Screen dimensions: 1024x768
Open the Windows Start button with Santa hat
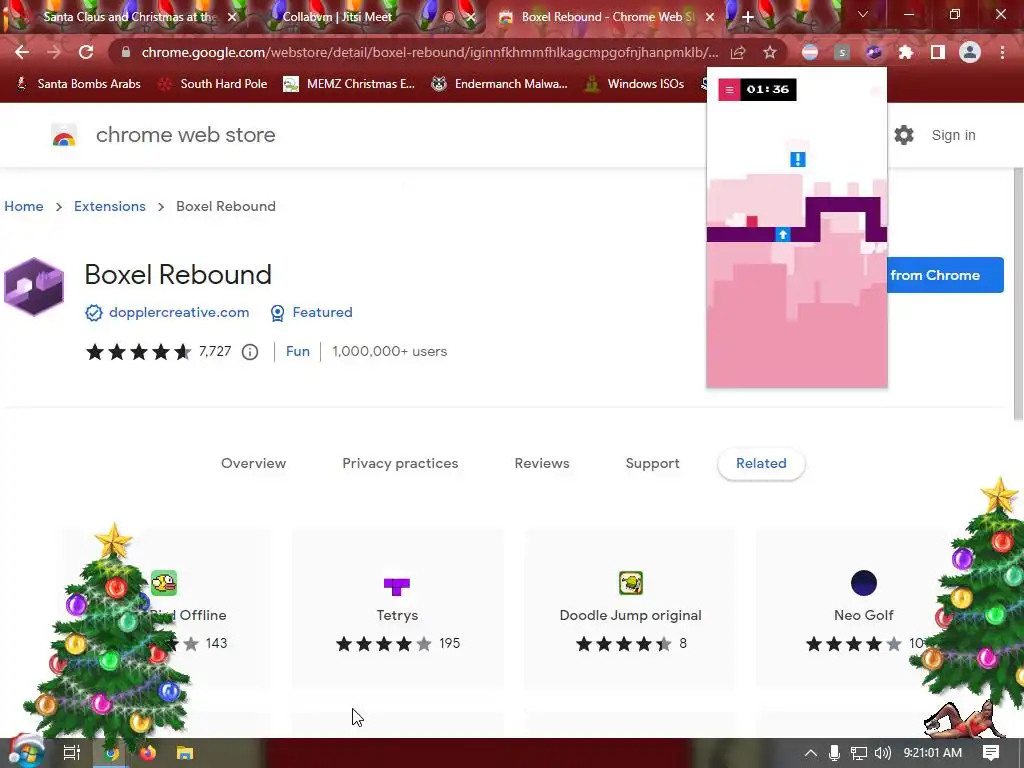26,752
